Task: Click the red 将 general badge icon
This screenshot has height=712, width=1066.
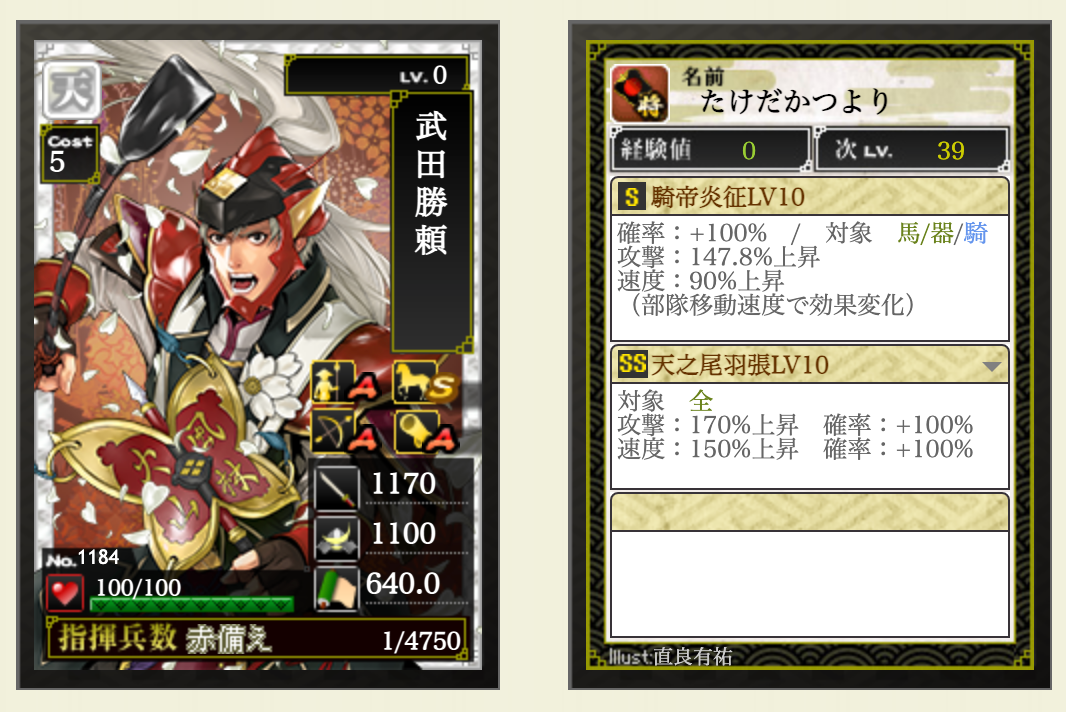Action: point(639,93)
